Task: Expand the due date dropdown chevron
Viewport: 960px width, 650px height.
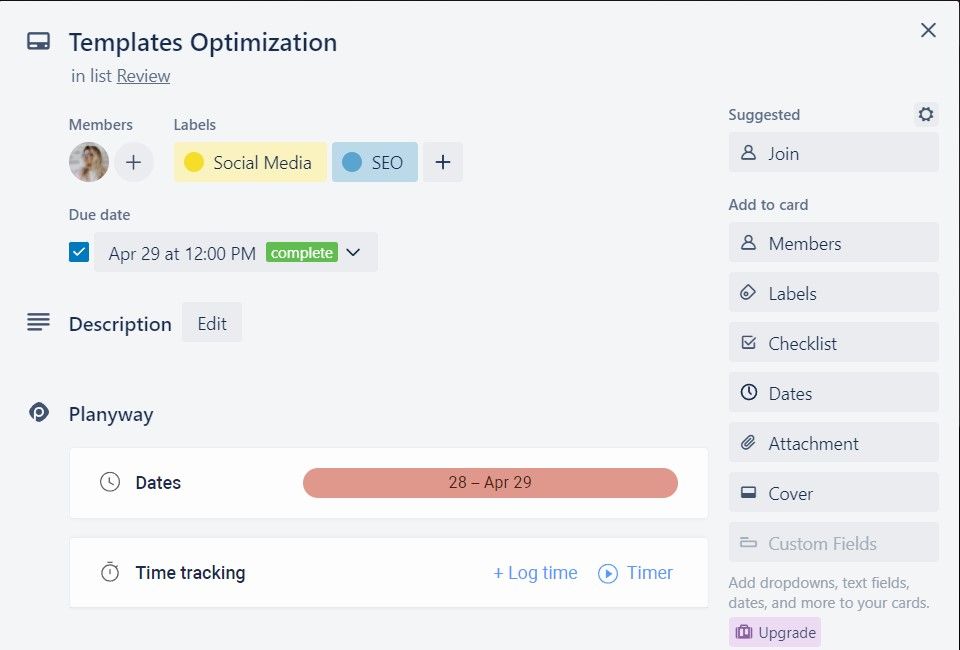Action: tap(353, 253)
